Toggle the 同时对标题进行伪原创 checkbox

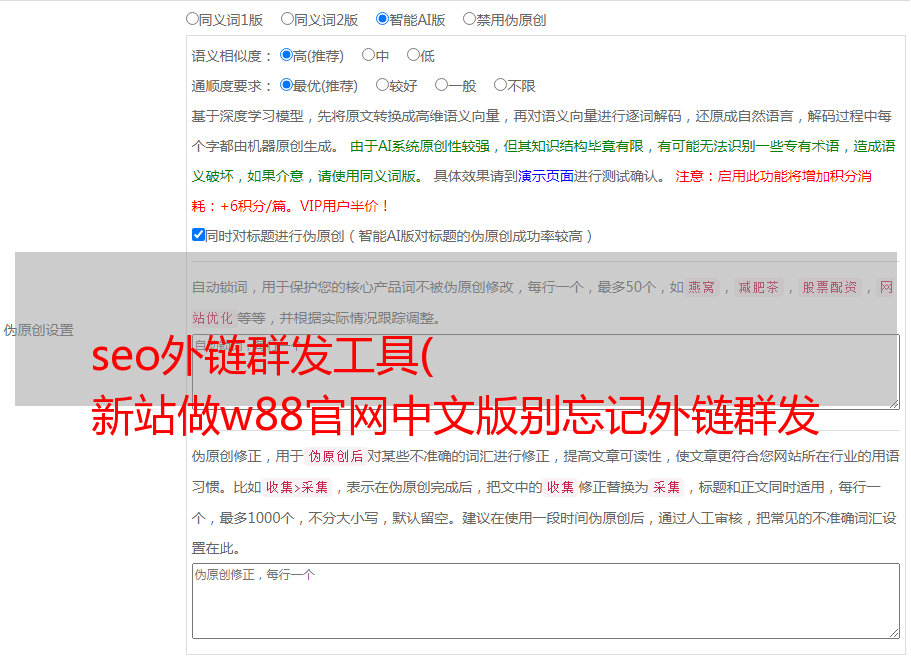tap(198, 235)
